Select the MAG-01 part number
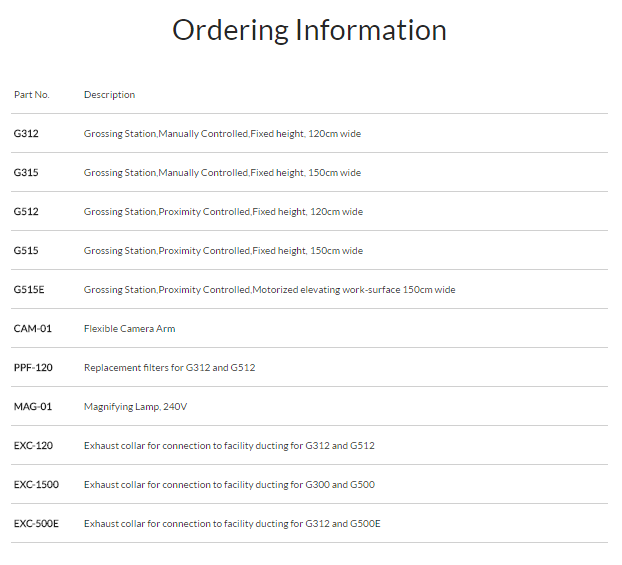 click(32, 407)
